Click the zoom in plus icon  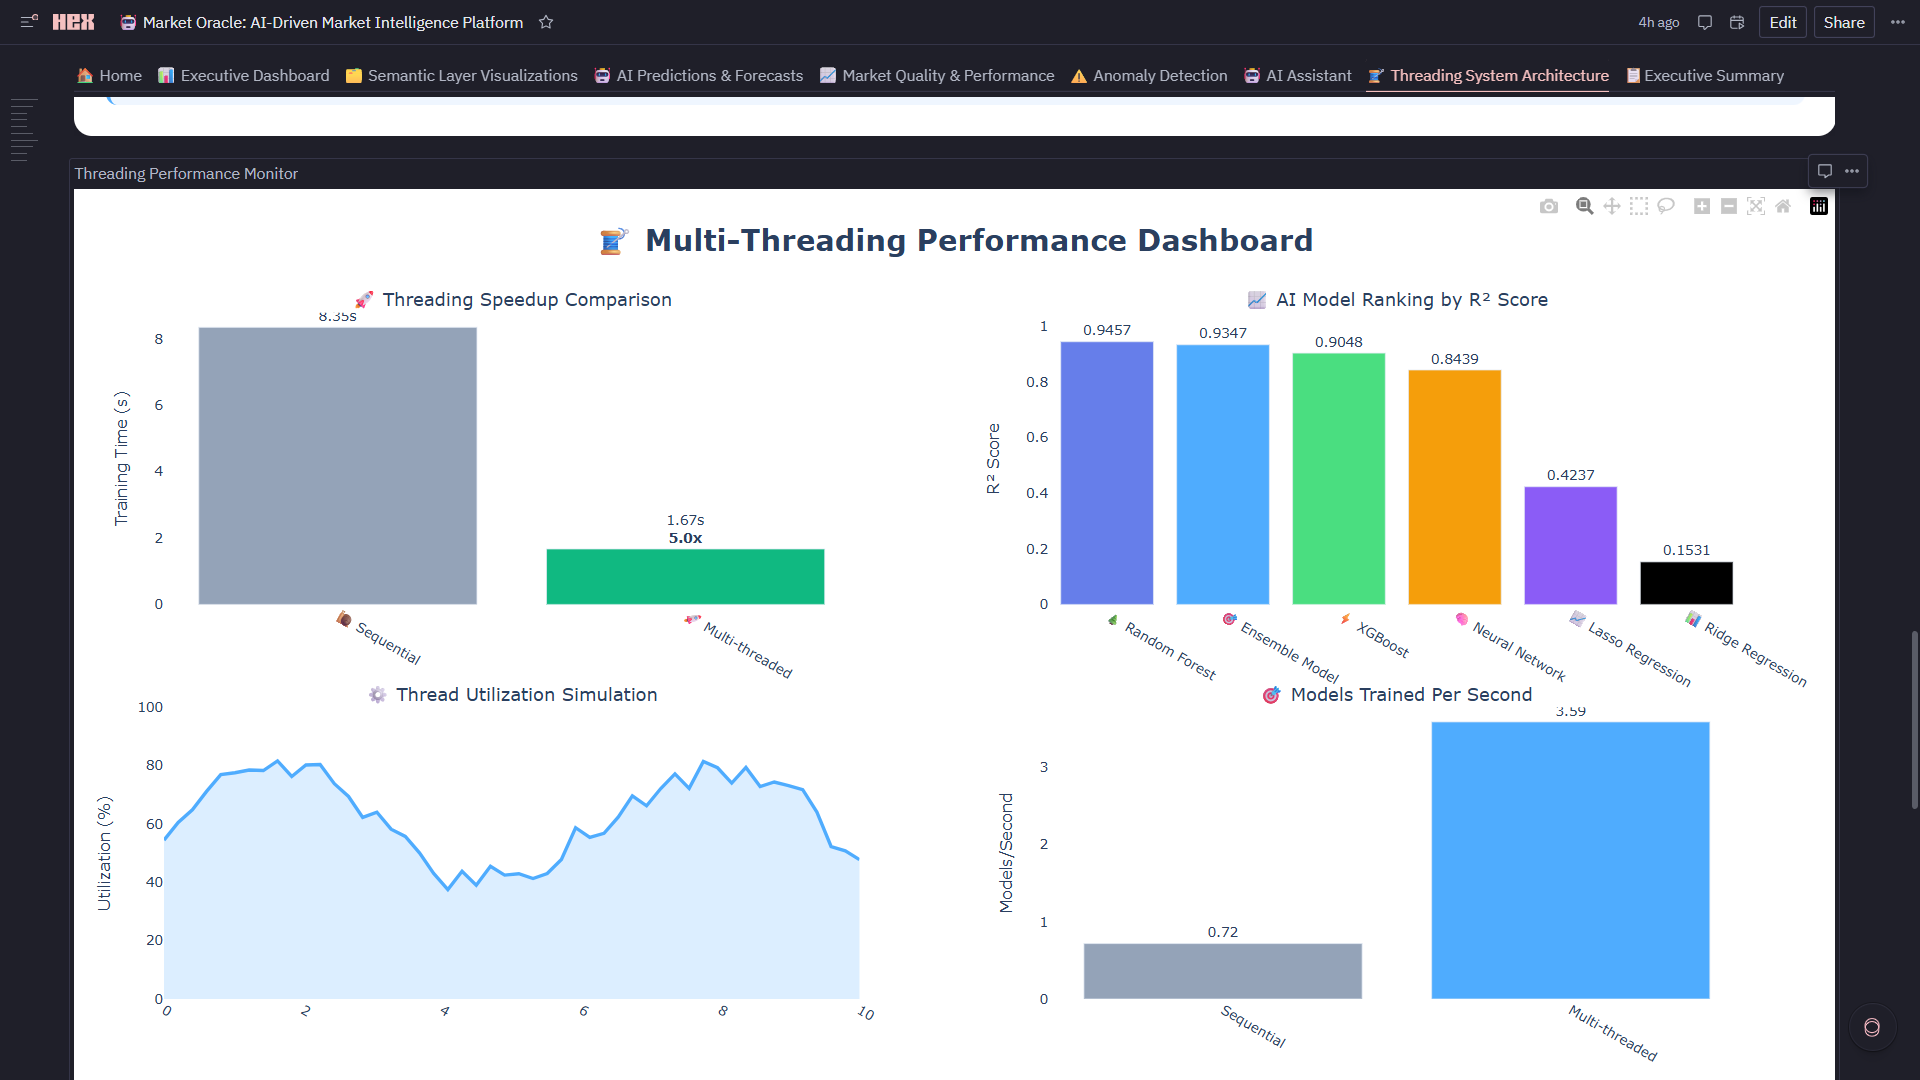tap(1702, 206)
